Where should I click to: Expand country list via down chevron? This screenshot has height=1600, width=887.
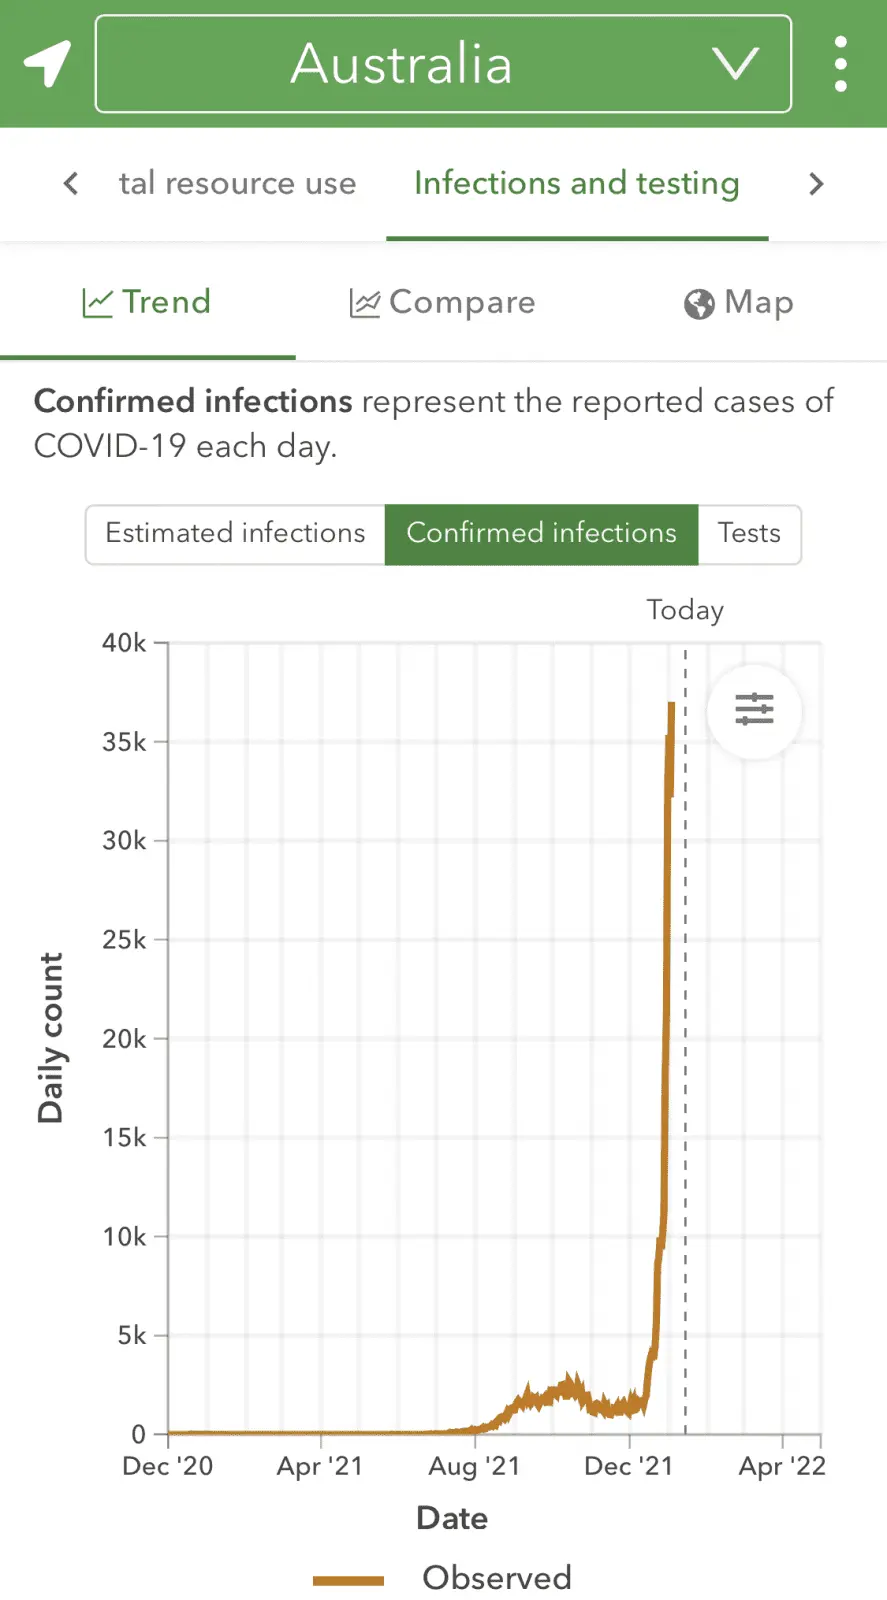[735, 64]
